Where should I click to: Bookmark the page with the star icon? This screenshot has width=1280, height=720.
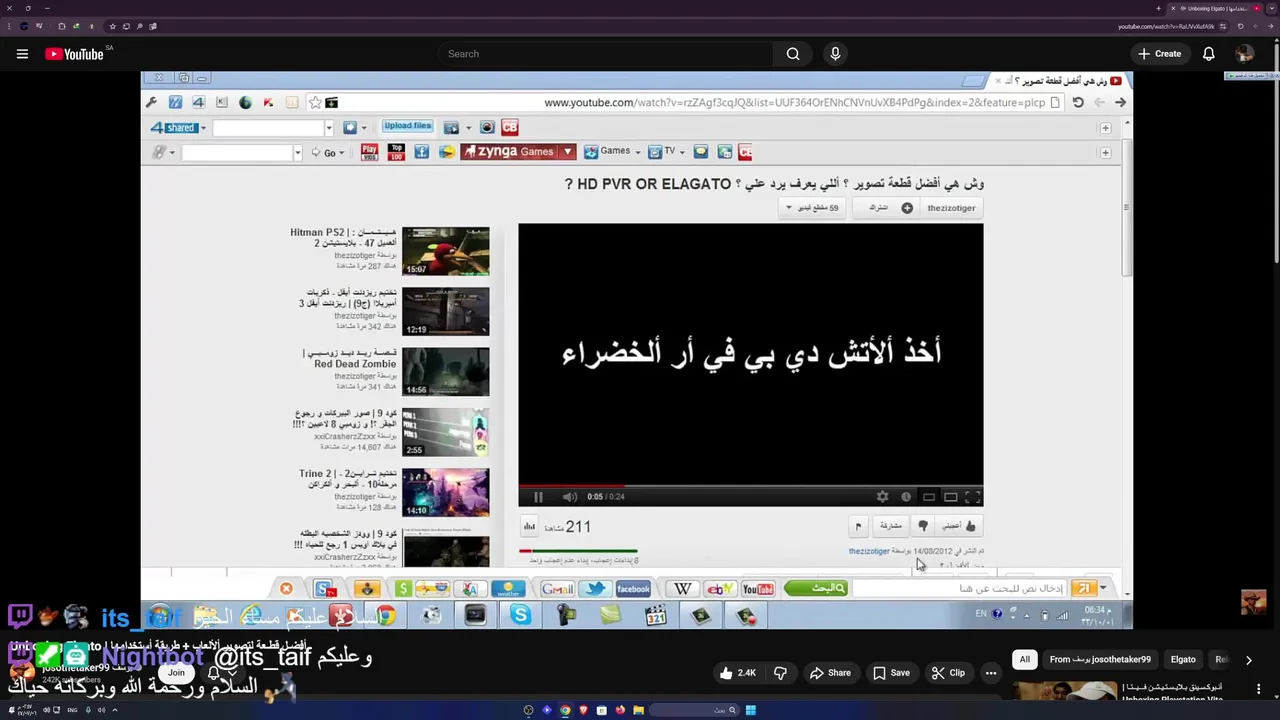[315, 102]
